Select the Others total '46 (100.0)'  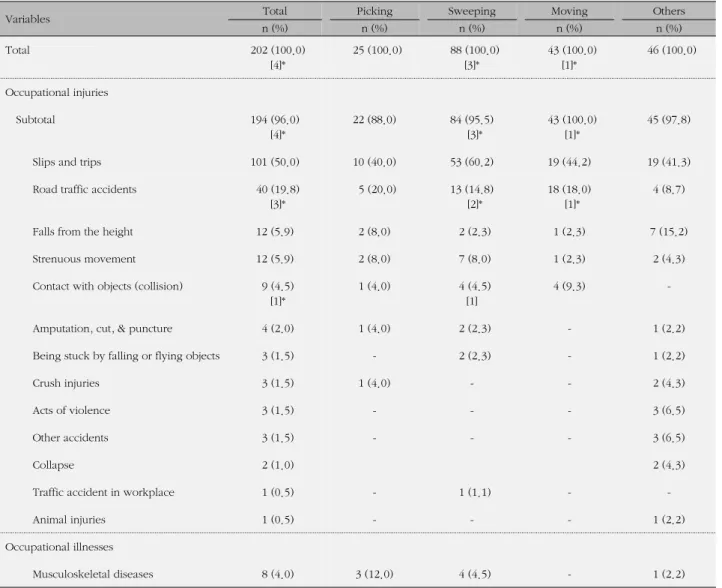[x=671, y=50]
